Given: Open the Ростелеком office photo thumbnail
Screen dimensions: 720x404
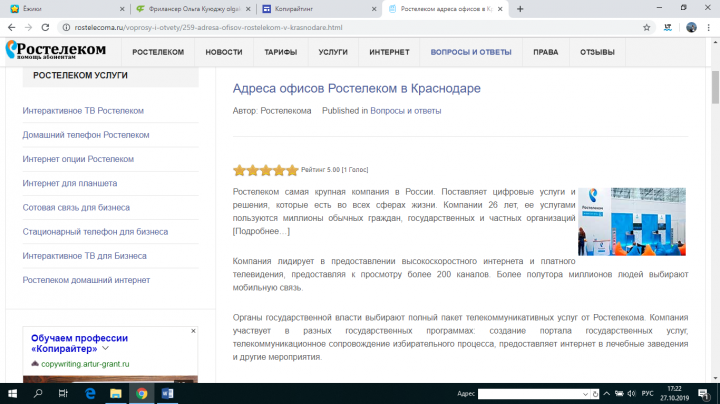Looking at the screenshot, I should coord(632,221).
